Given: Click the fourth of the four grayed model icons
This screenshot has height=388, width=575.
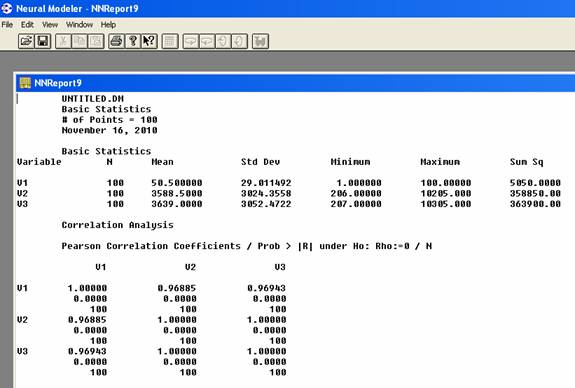Looking at the screenshot, I should [x=239, y=41].
